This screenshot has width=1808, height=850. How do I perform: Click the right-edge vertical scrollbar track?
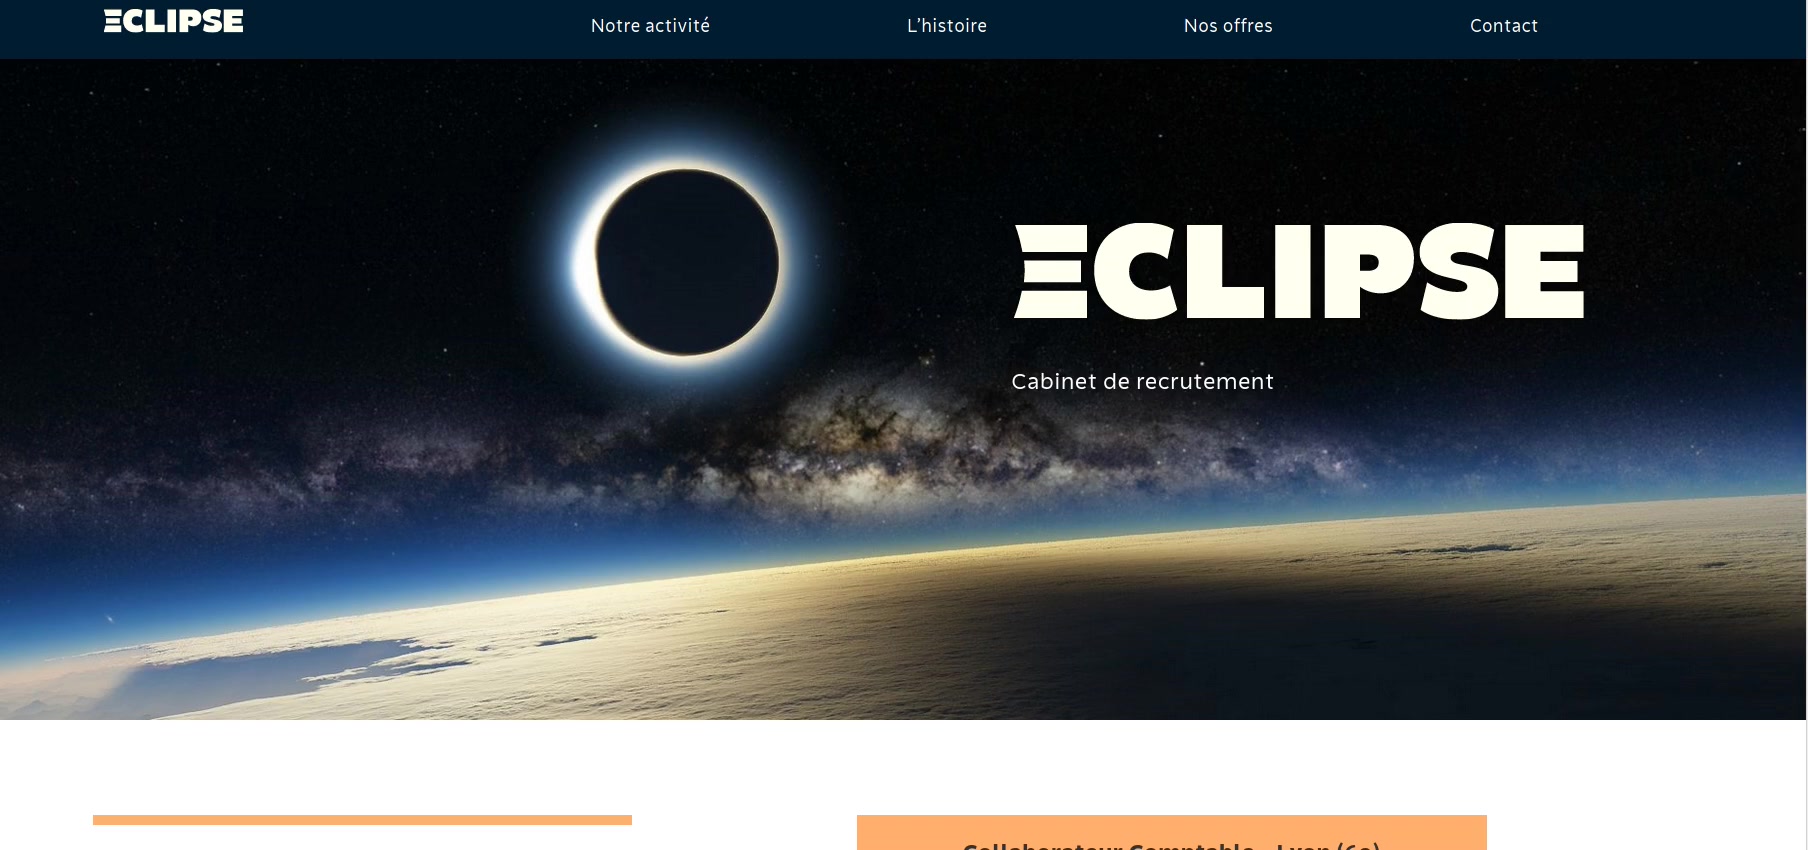point(1807,425)
